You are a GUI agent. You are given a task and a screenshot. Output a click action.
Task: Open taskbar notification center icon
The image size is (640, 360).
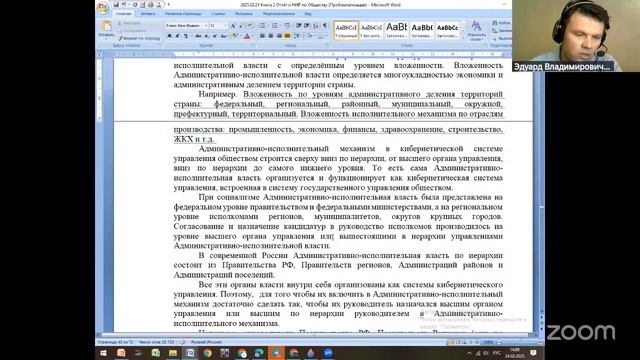click(533, 353)
